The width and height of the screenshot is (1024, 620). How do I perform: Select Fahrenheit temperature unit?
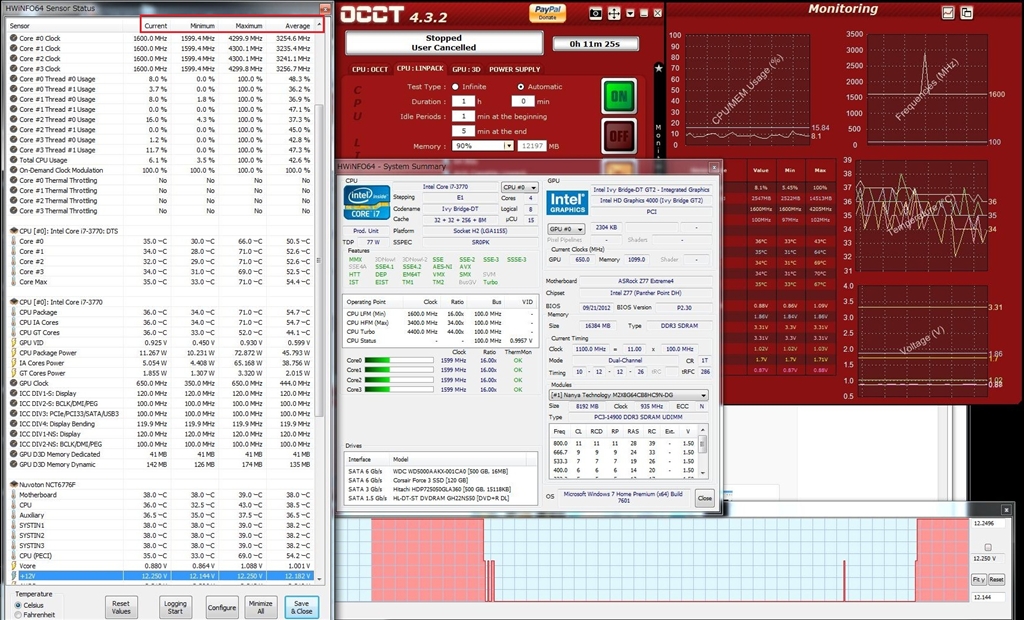[x=18, y=615]
